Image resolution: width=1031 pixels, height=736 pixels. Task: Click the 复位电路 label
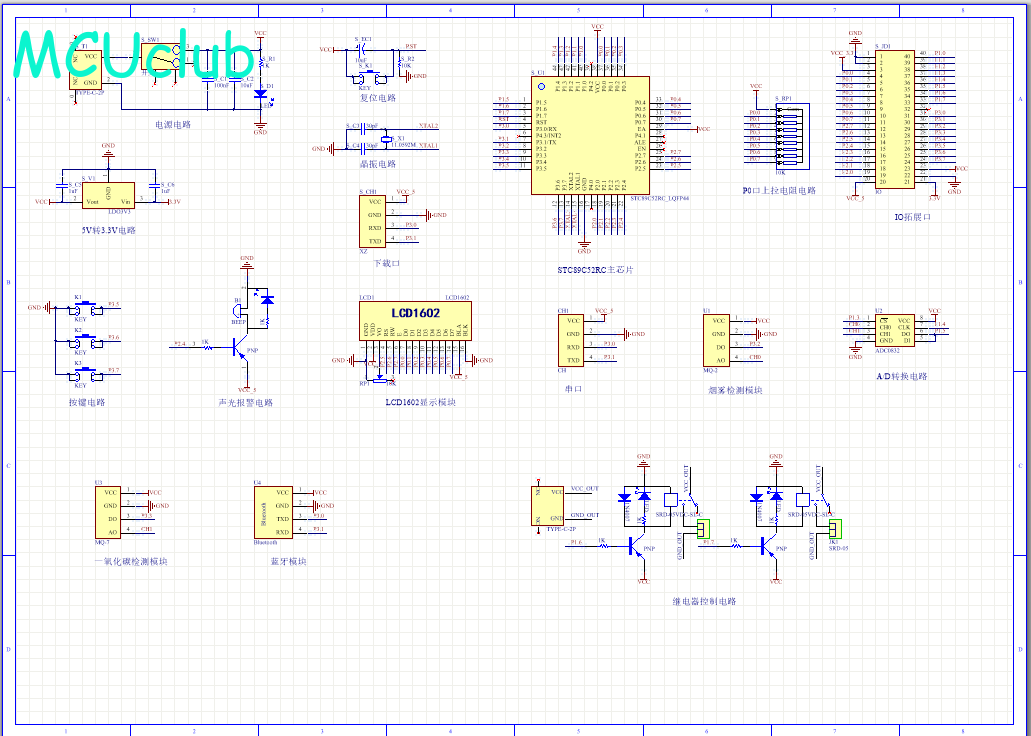tap(378, 98)
